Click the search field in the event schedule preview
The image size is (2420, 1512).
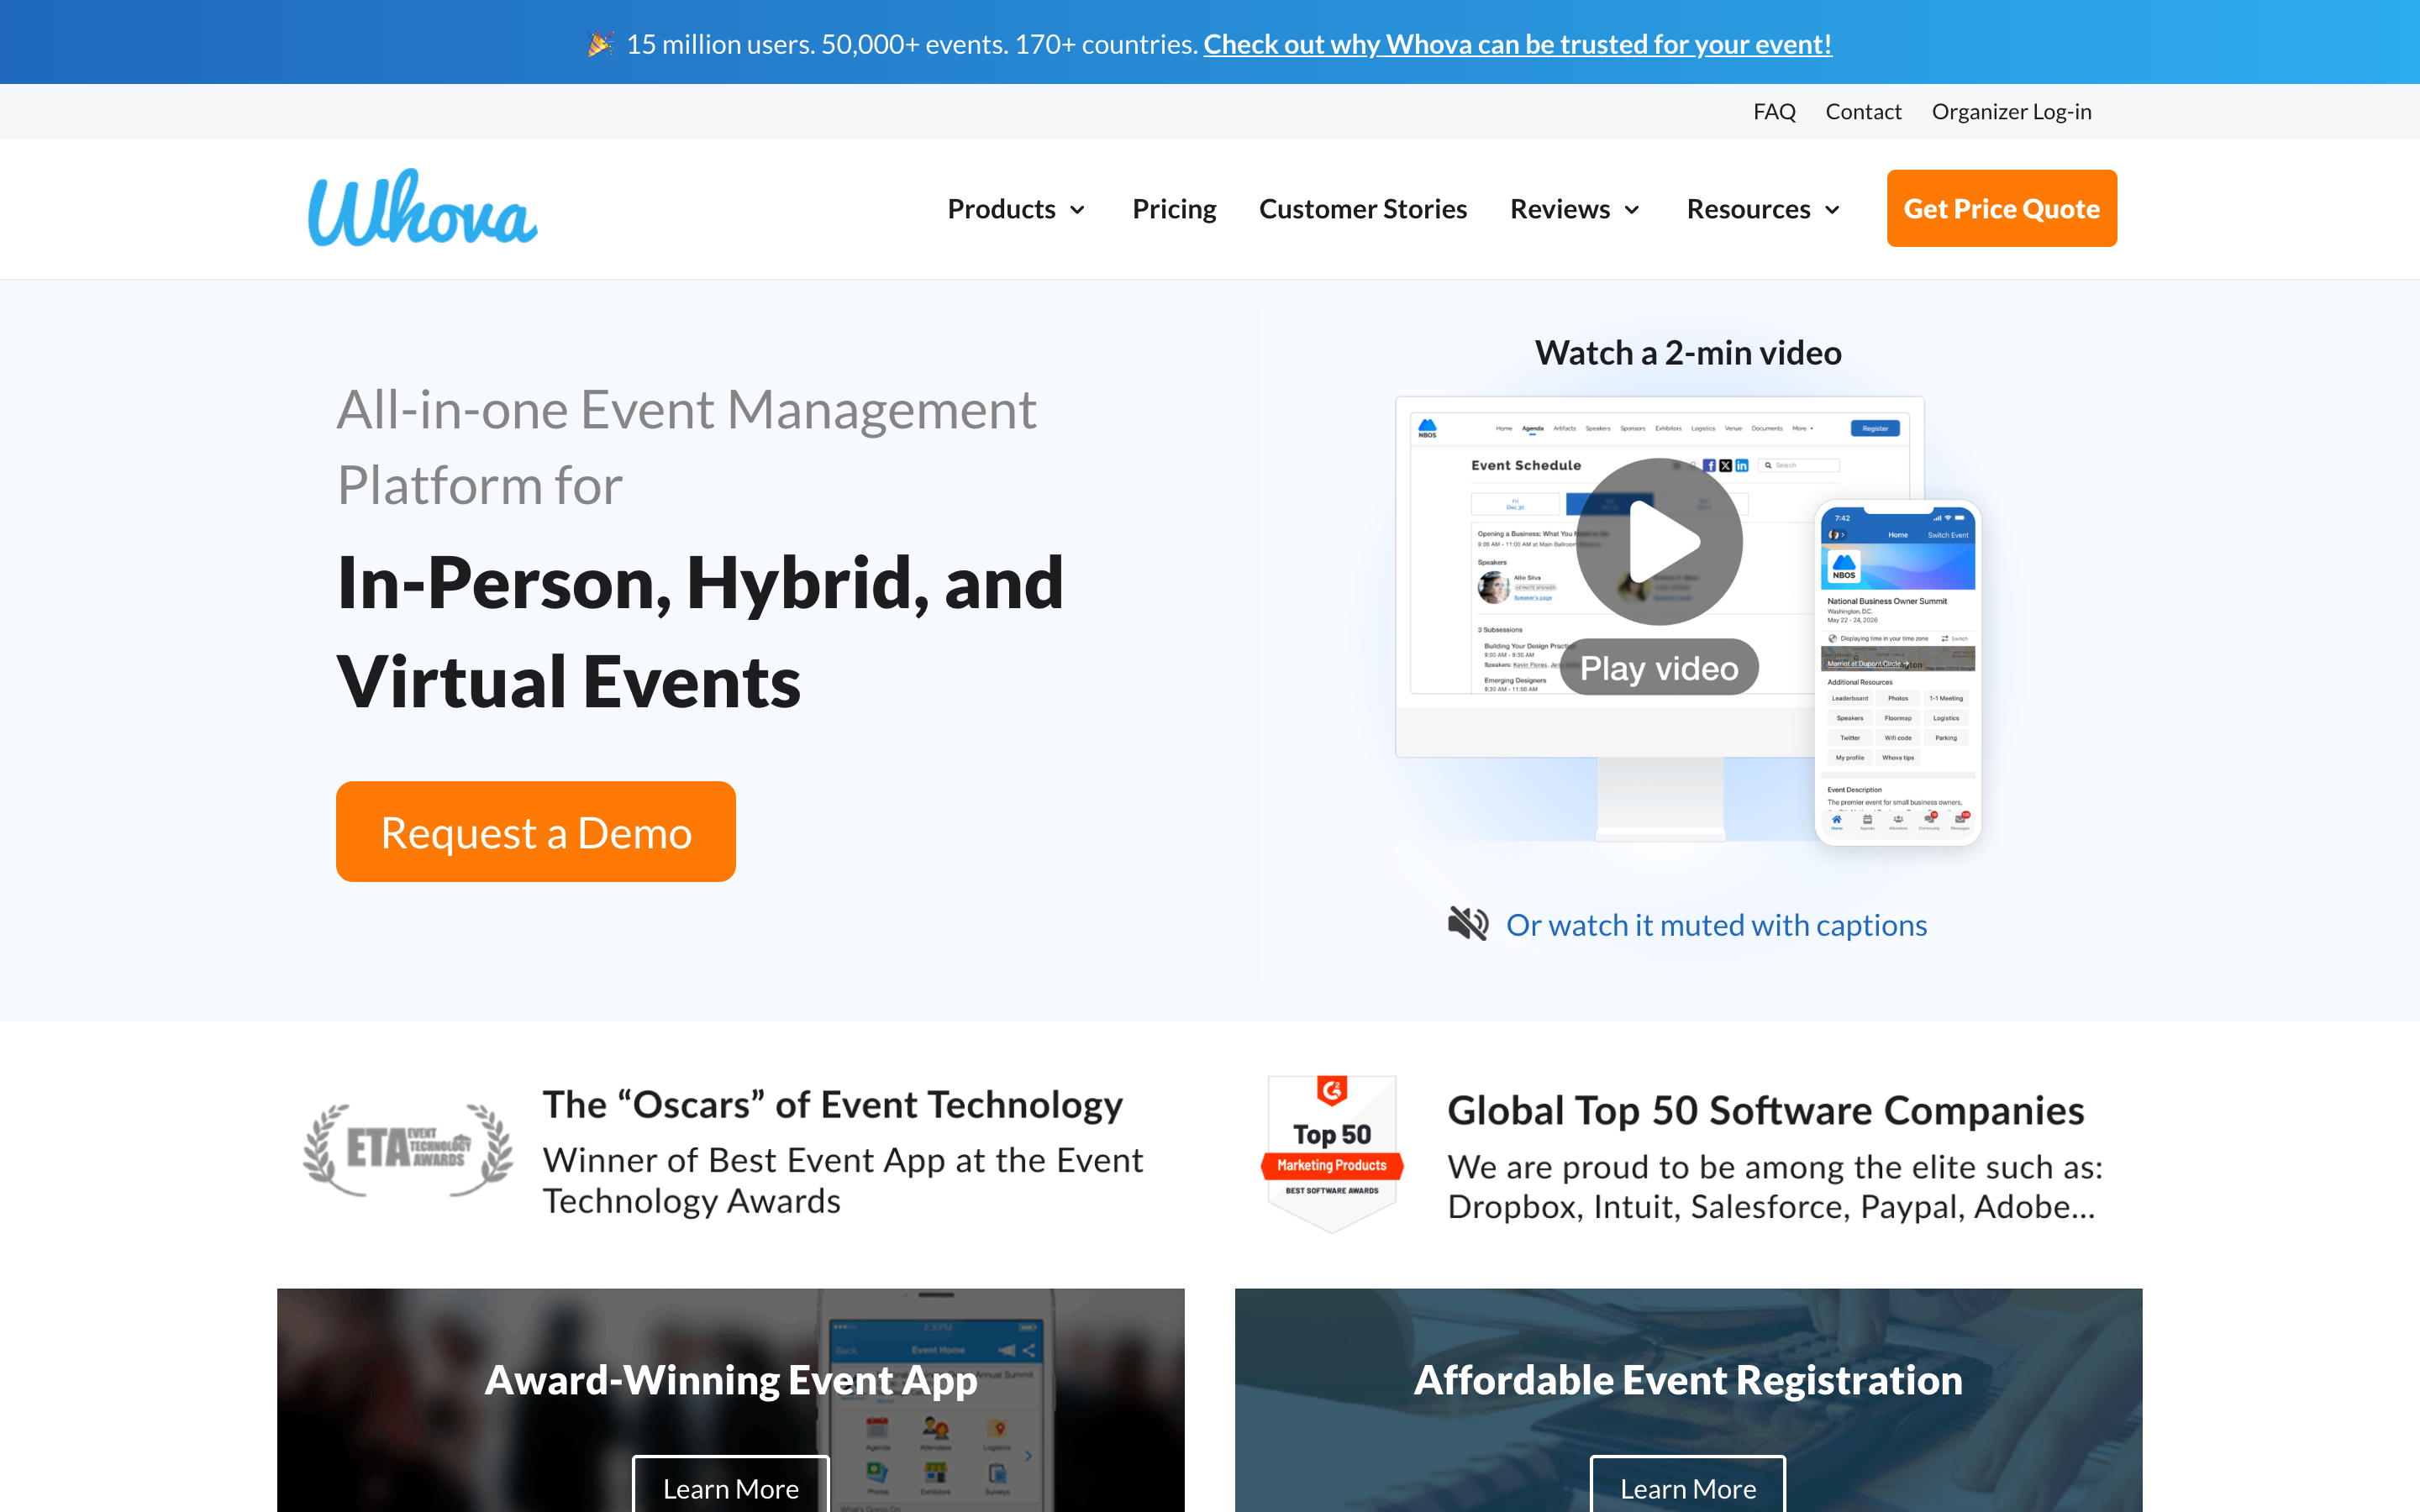[x=1800, y=466]
